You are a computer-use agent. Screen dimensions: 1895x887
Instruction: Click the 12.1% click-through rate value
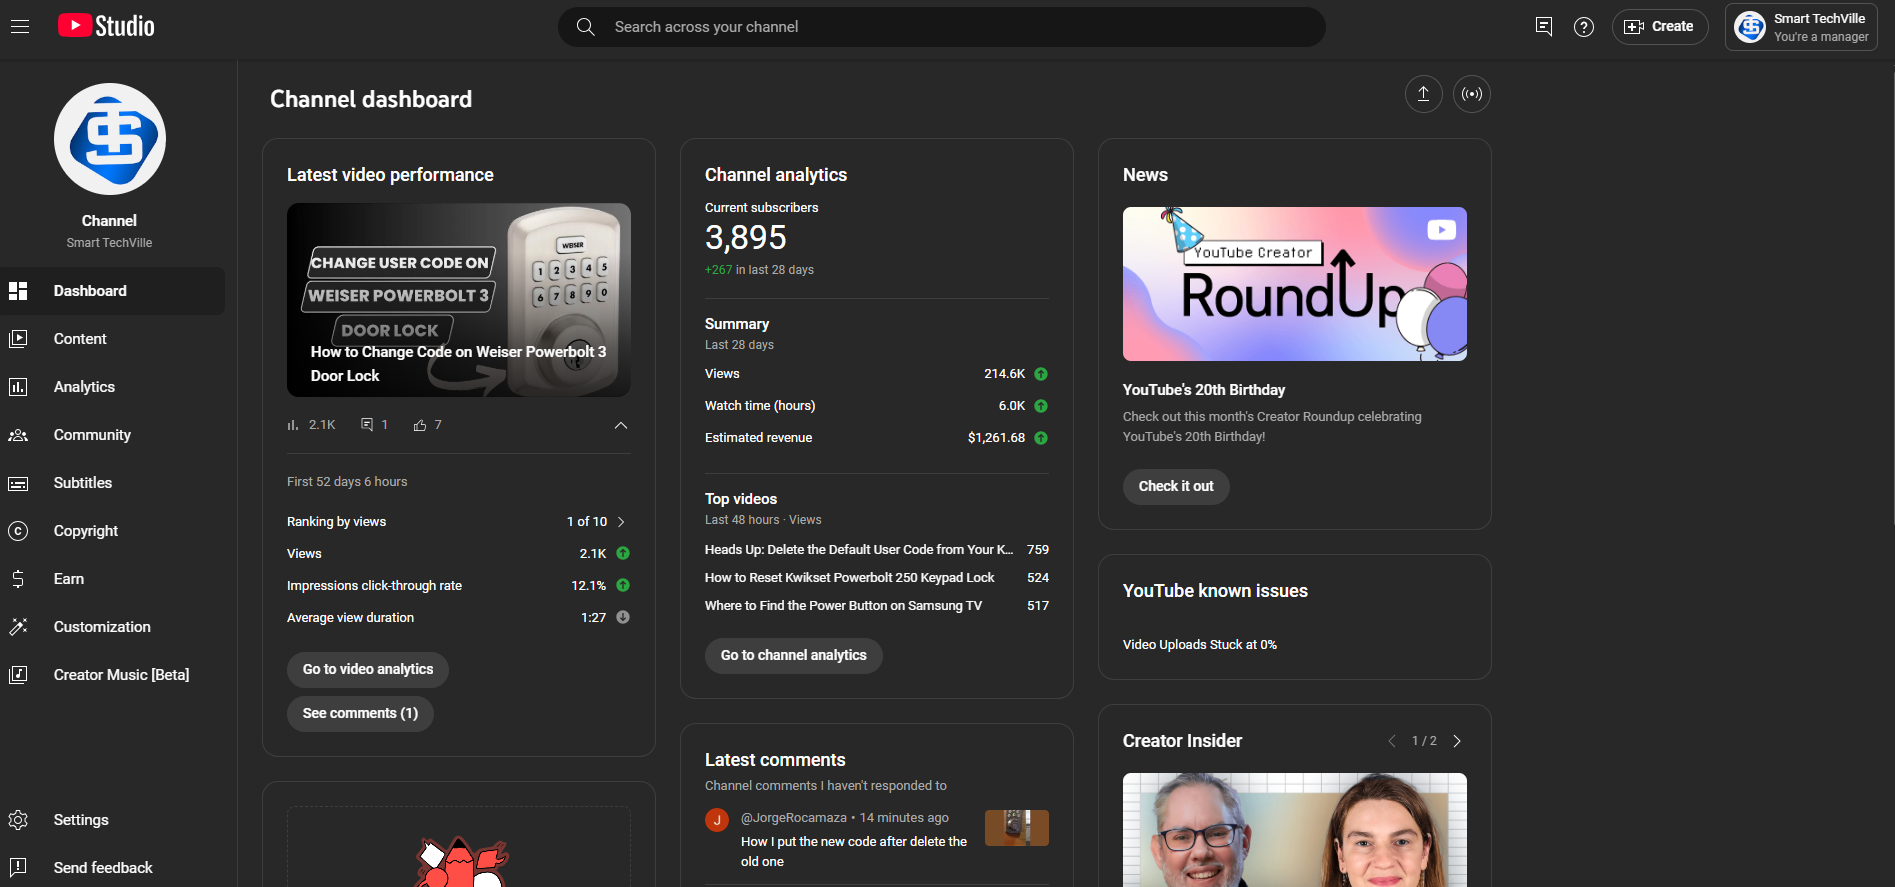589,586
